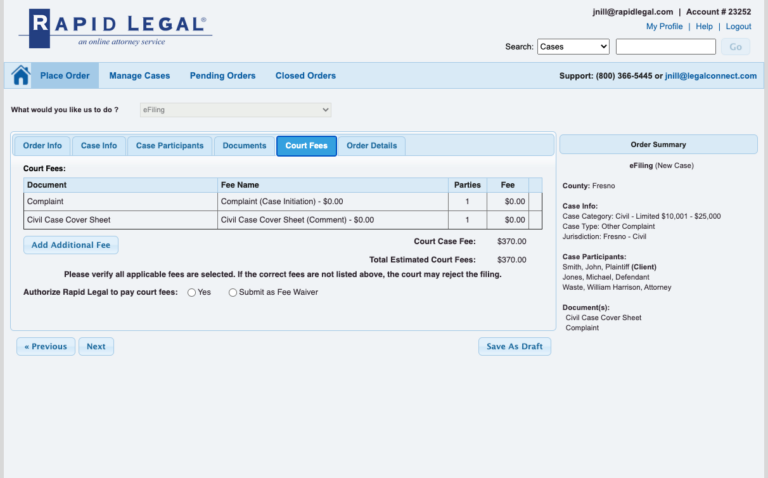Viewport: 768px width, 478px height.
Task: Open the eFiling service dropdown
Action: point(236,110)
